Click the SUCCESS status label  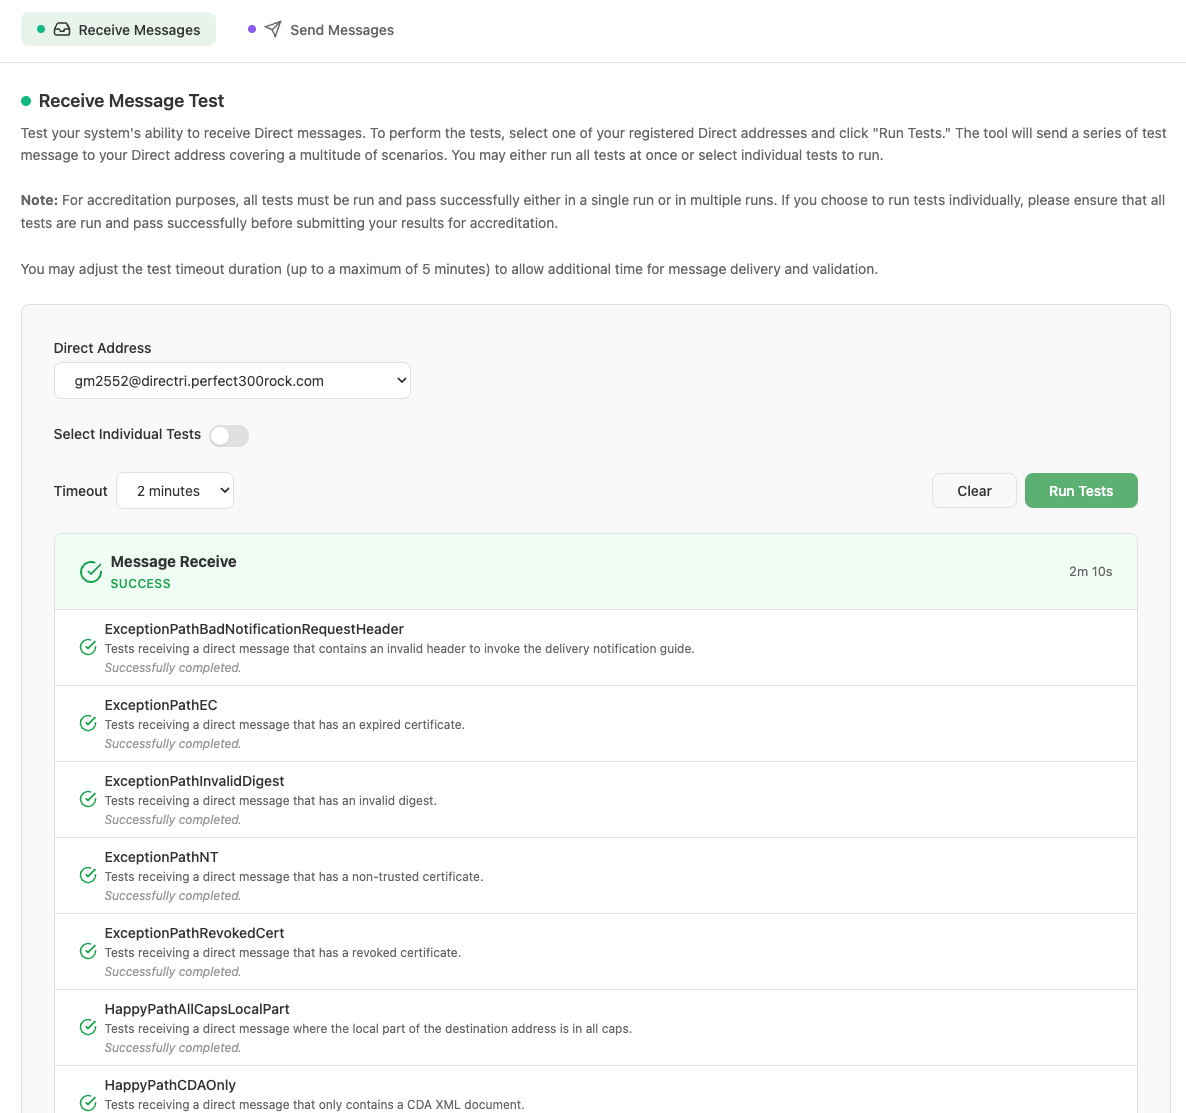(x=141, y=584)
